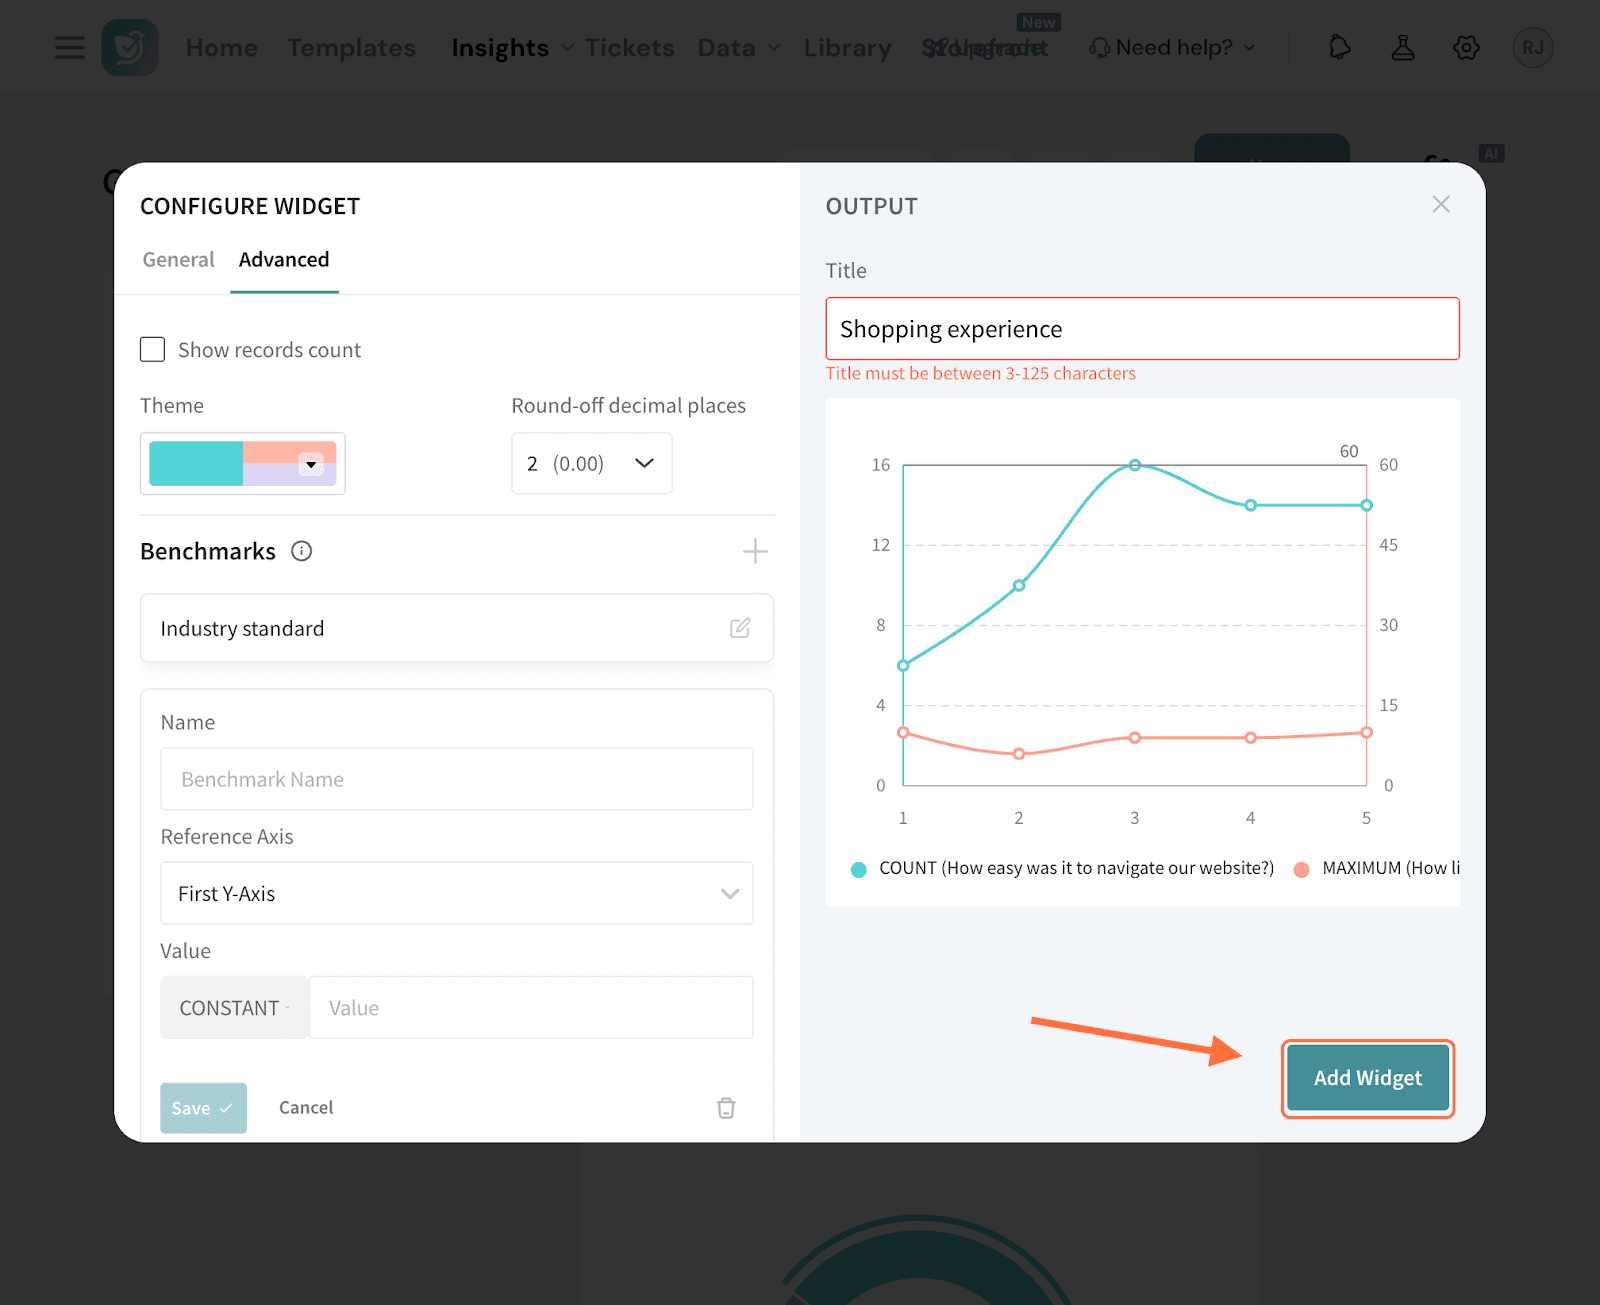
Task: Click the Add Widget button
Action: pyautogui.click(x=1367, y=1078)
